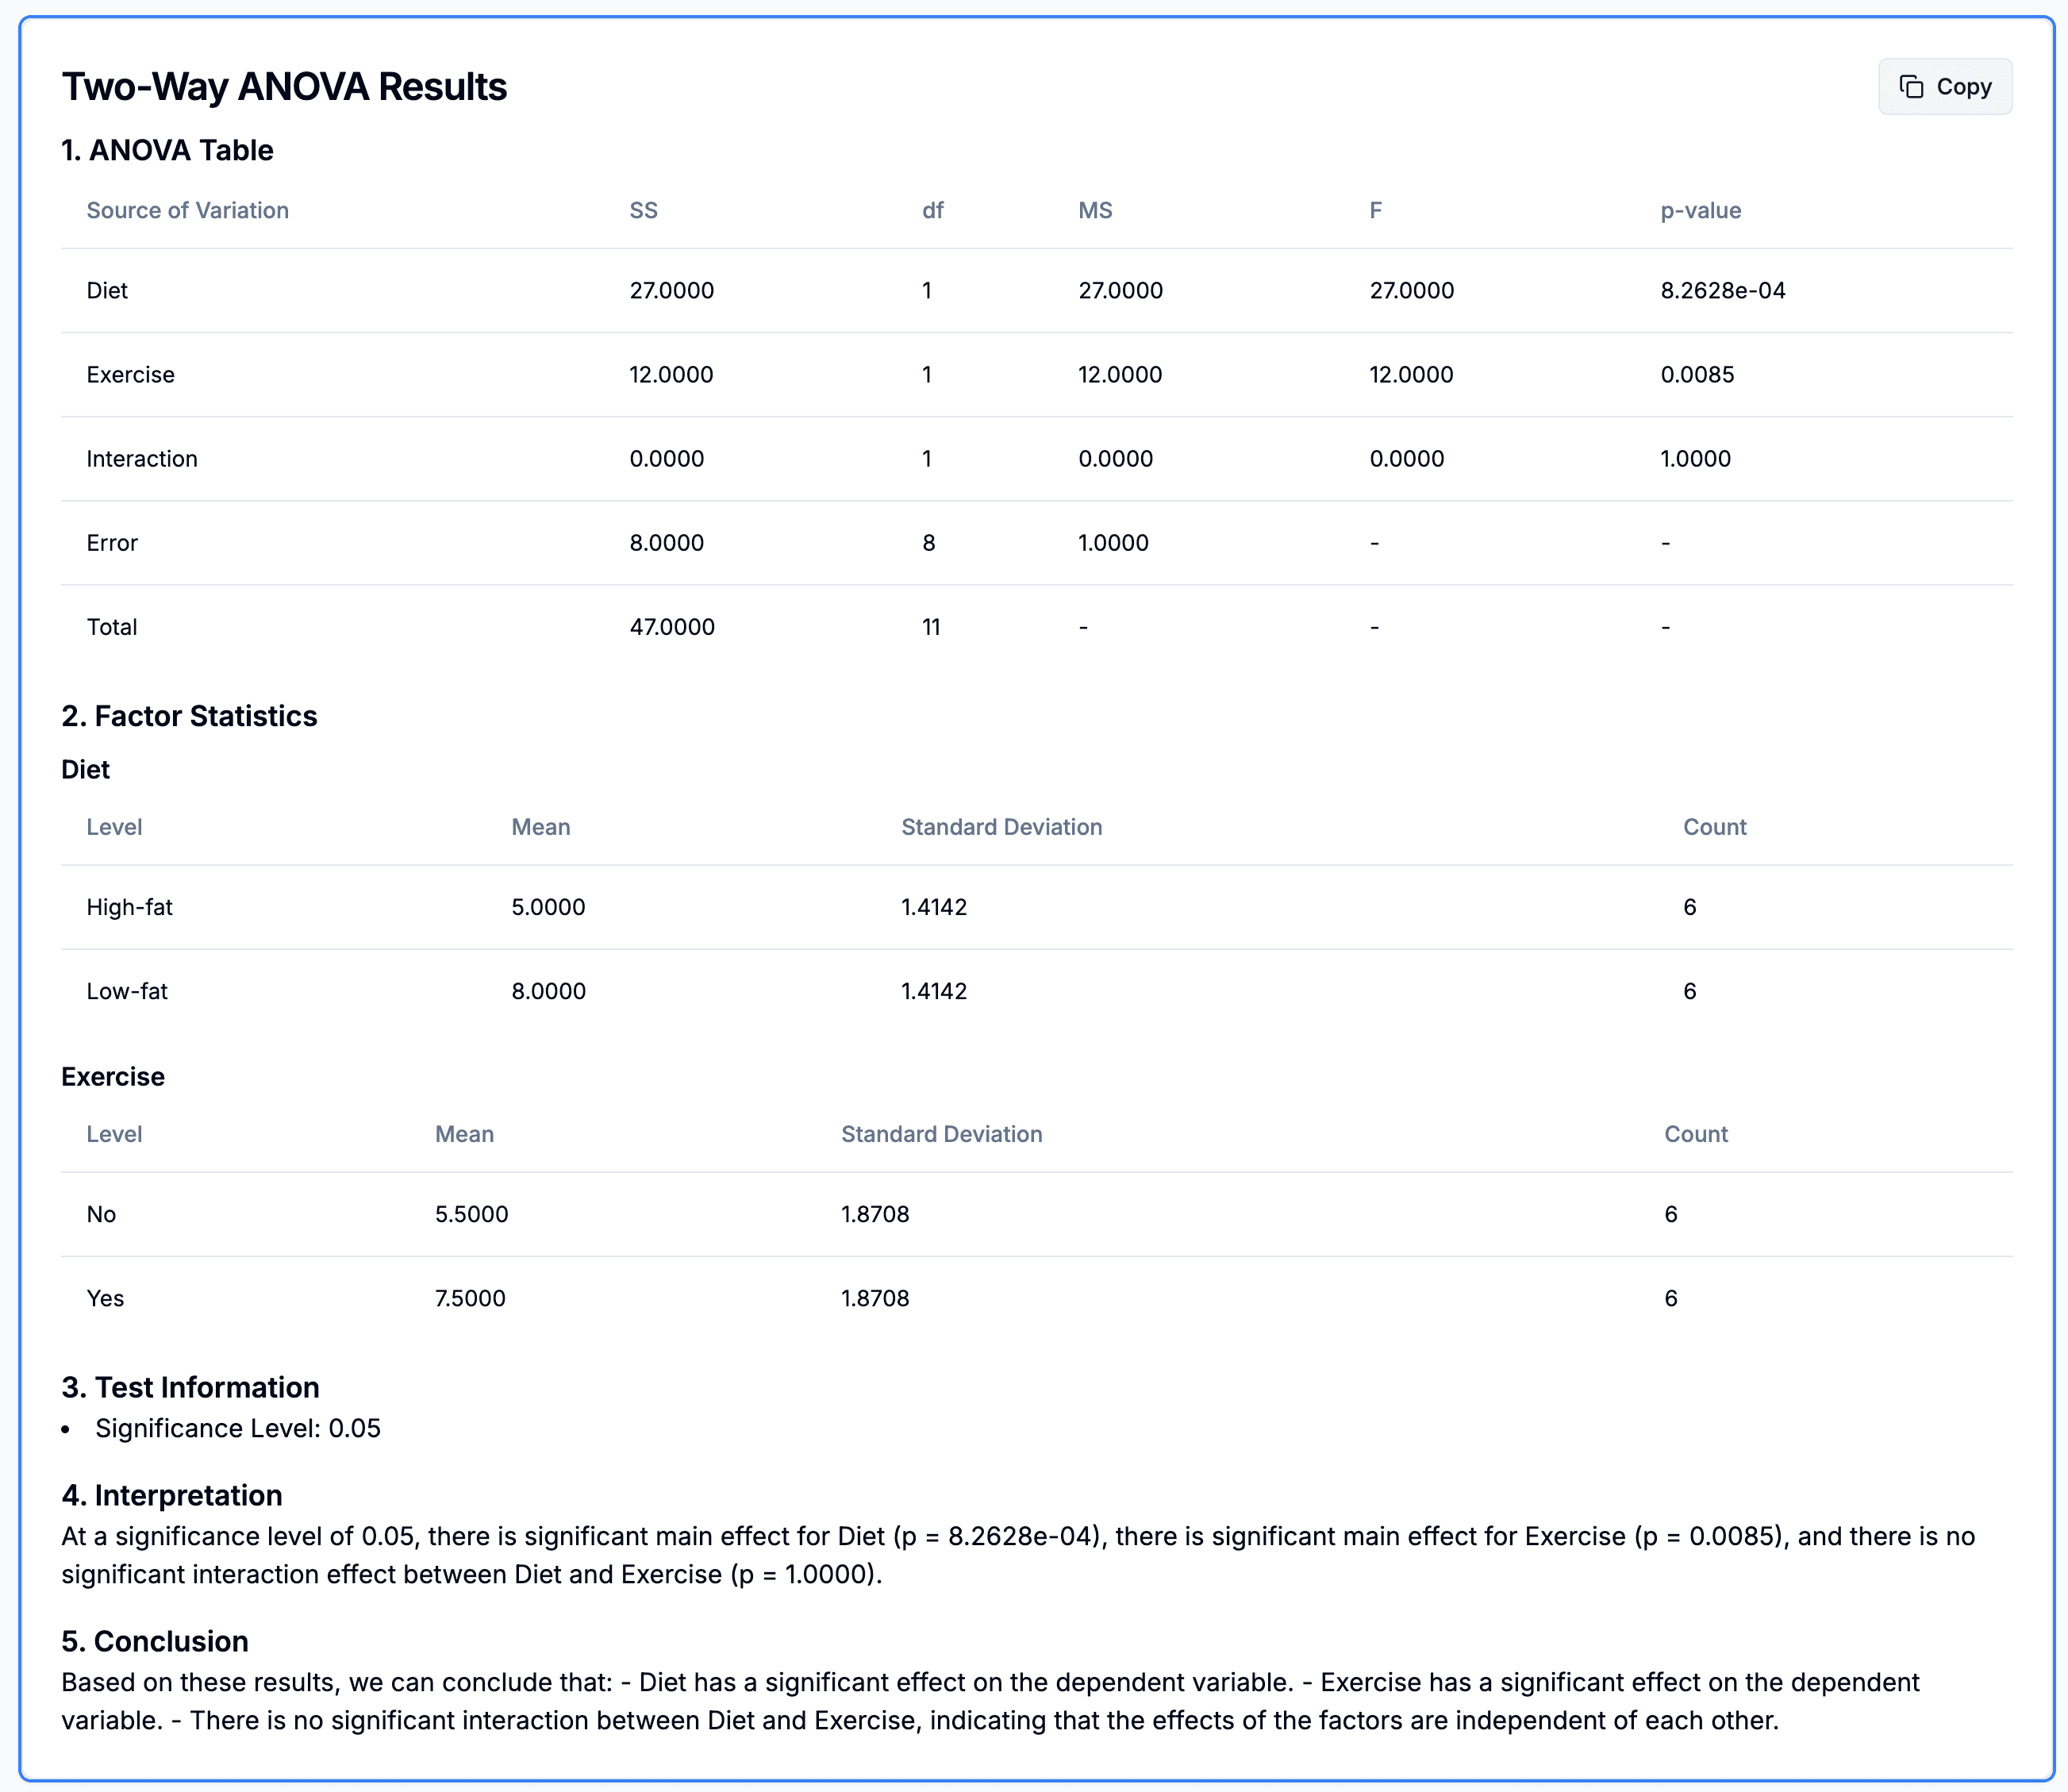Select the 'Diet' subheading under Factor Statistics
Screen dimensions: 2068x1792
85,769
